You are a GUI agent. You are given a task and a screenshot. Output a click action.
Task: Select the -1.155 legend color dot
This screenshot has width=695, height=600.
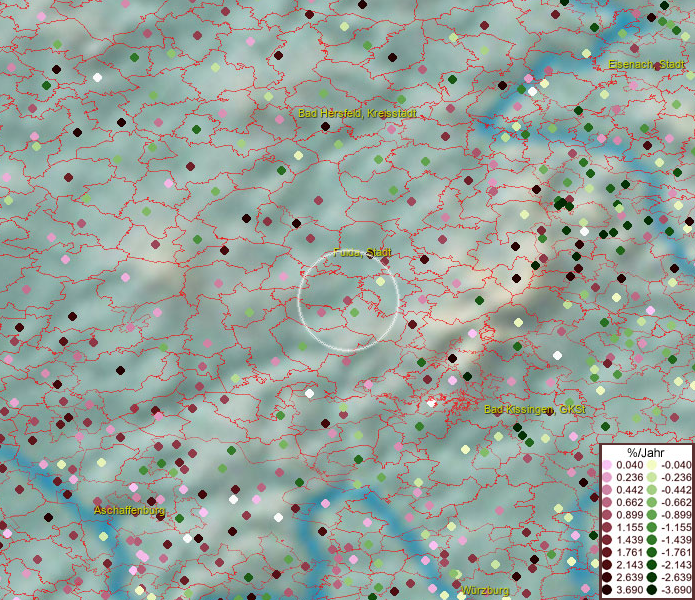point(652,527)
